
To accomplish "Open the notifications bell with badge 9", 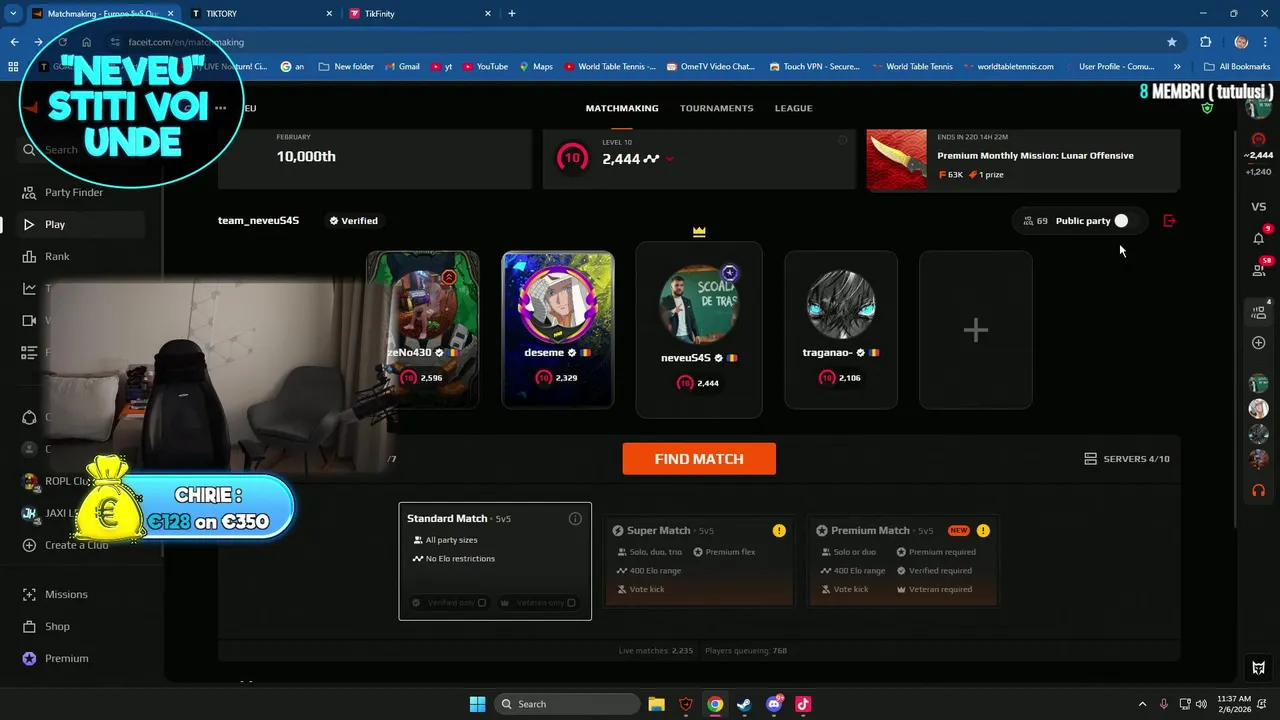I will [1259, 238].
